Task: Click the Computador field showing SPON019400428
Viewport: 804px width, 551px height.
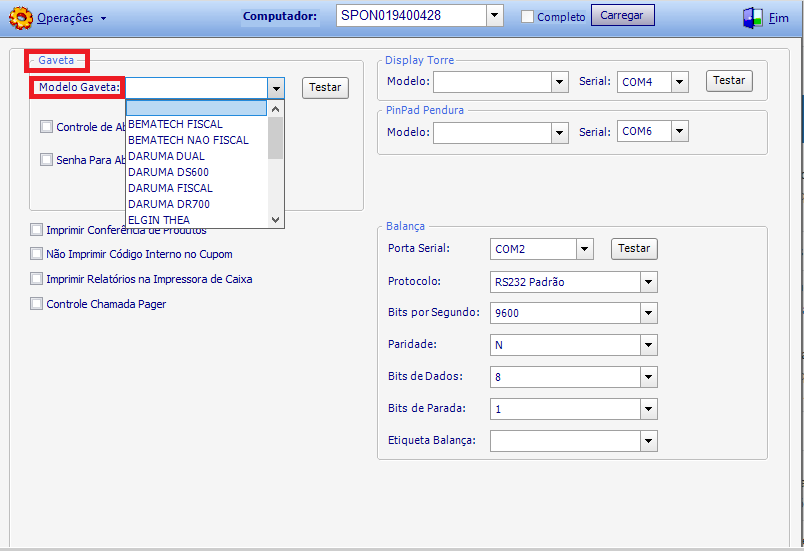Action: coord(412,15)
